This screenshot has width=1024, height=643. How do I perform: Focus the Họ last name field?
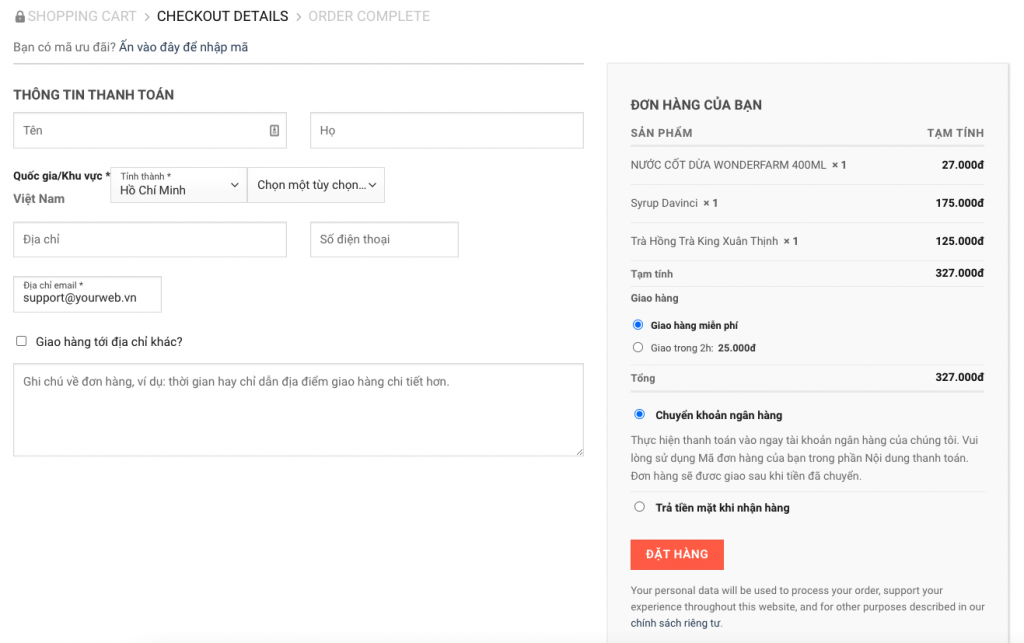[x=446, y=131]
